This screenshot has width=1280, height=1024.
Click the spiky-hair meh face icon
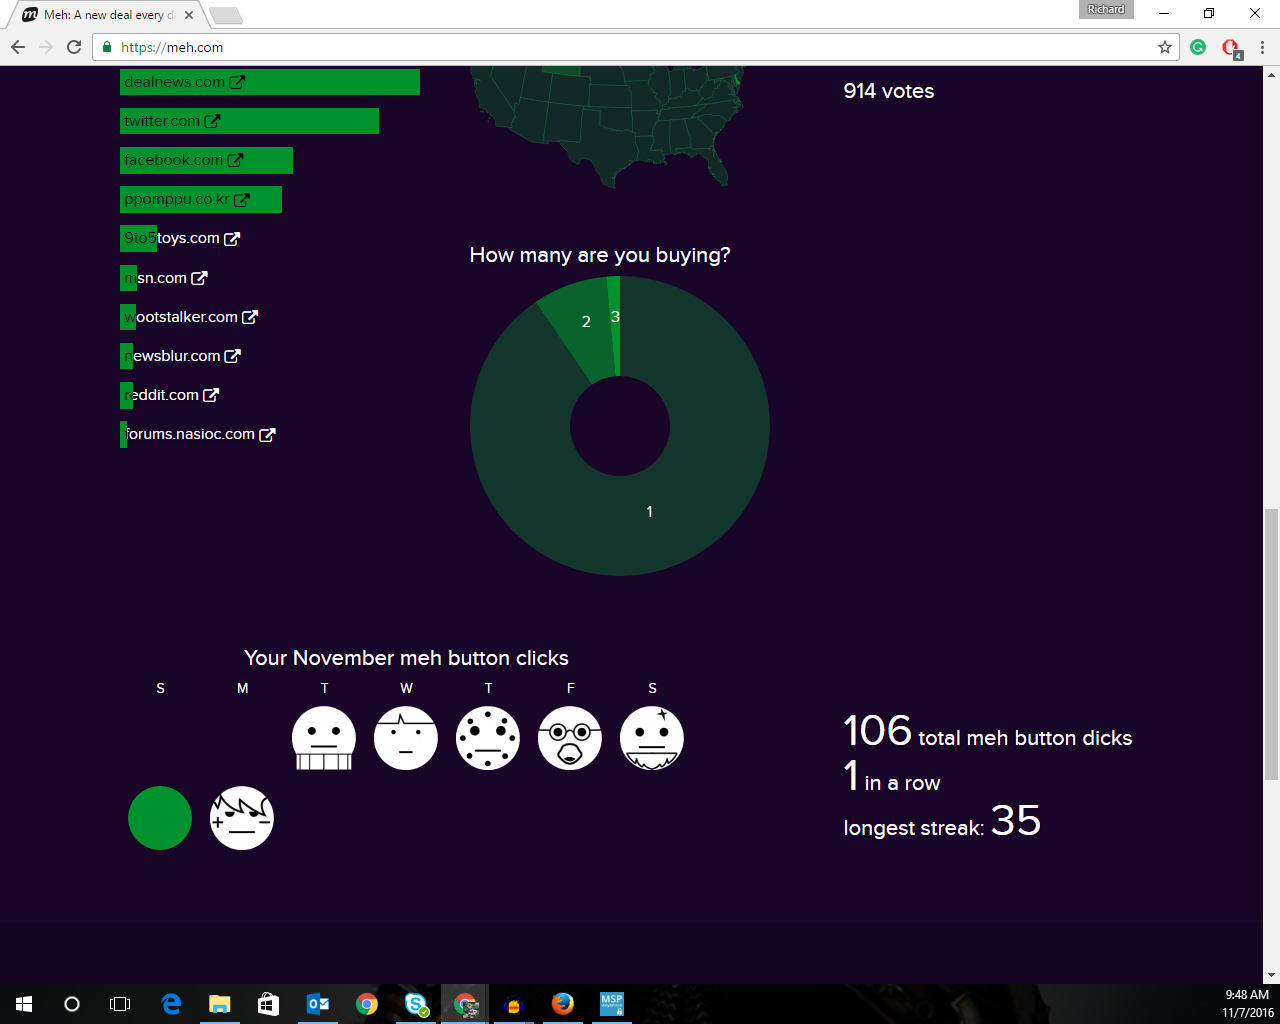pyautogui.click(x=241, y=818)
